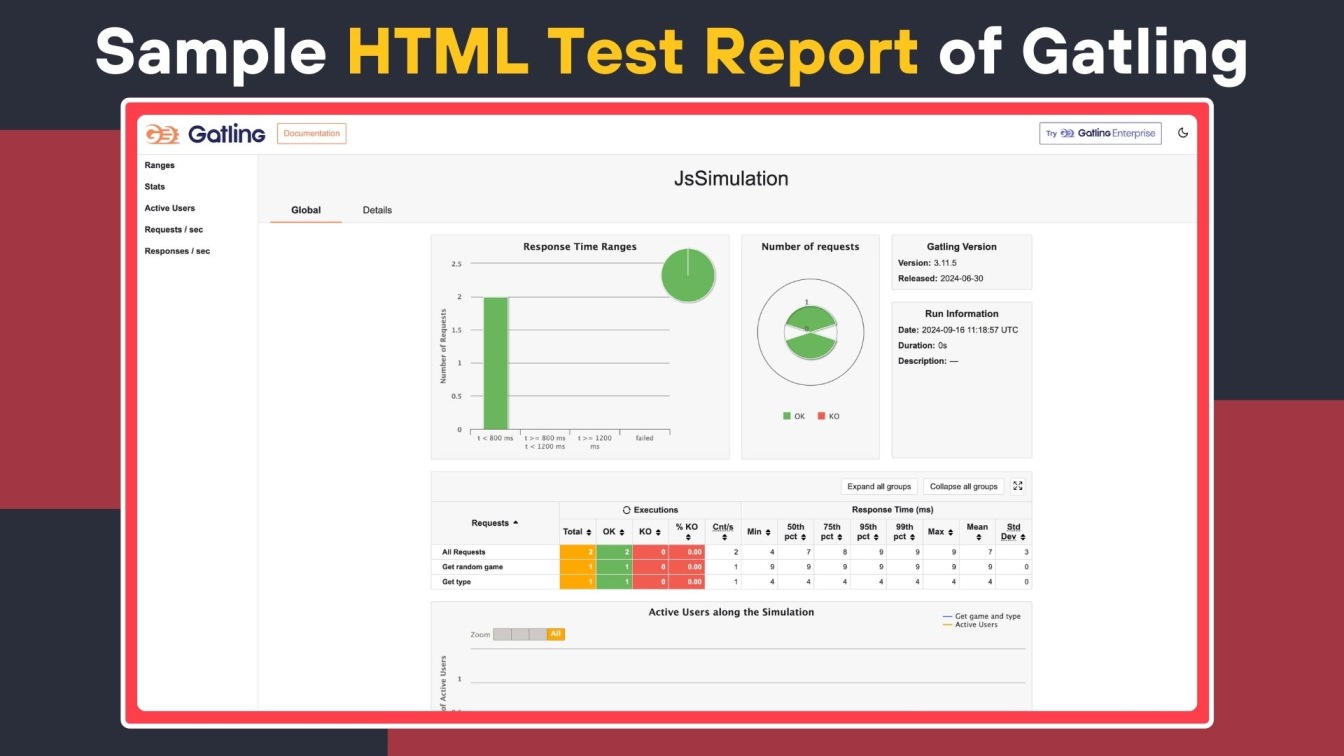Jump to Active Users section in sidebar
Screen dimensions: 1344x756
[x=170, y=208]
